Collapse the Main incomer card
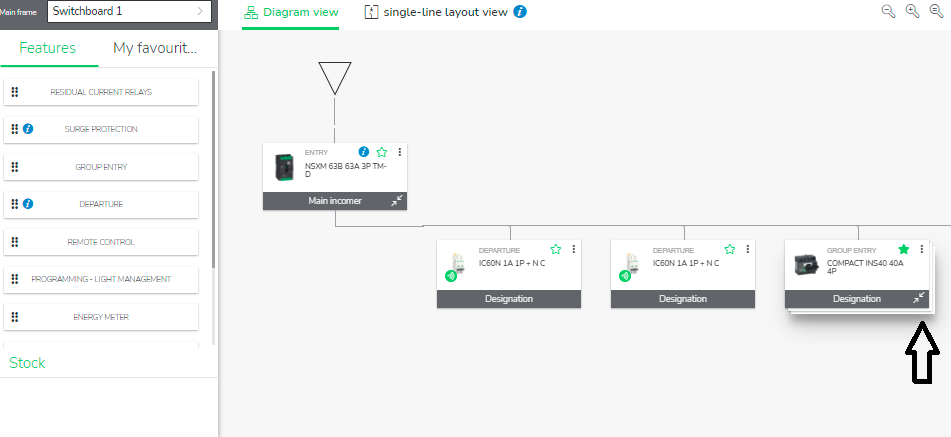Screen dimensions: 951x437 (x=397, y=201)
